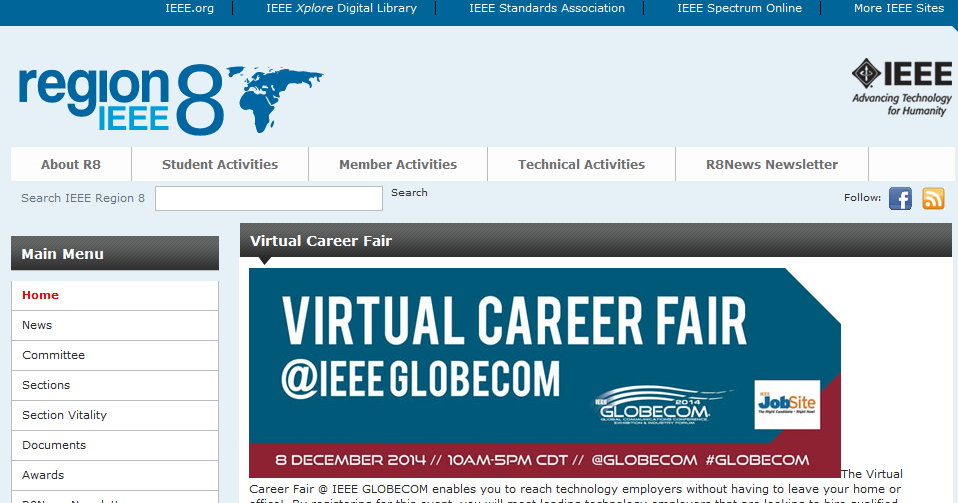Click the Virtual Career Fair heading
This screenshot has width=958, height=503.
click(x=321, y=241)
